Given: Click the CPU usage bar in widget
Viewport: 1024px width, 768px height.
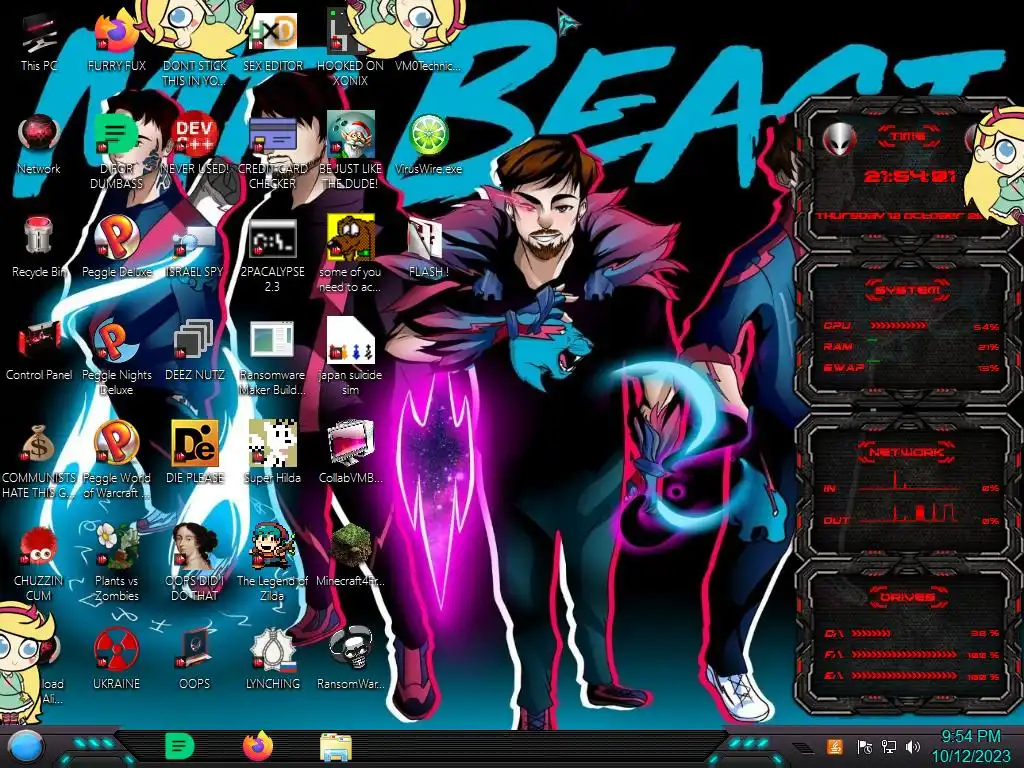Looking at the screenshot, I should pos(897,325).
